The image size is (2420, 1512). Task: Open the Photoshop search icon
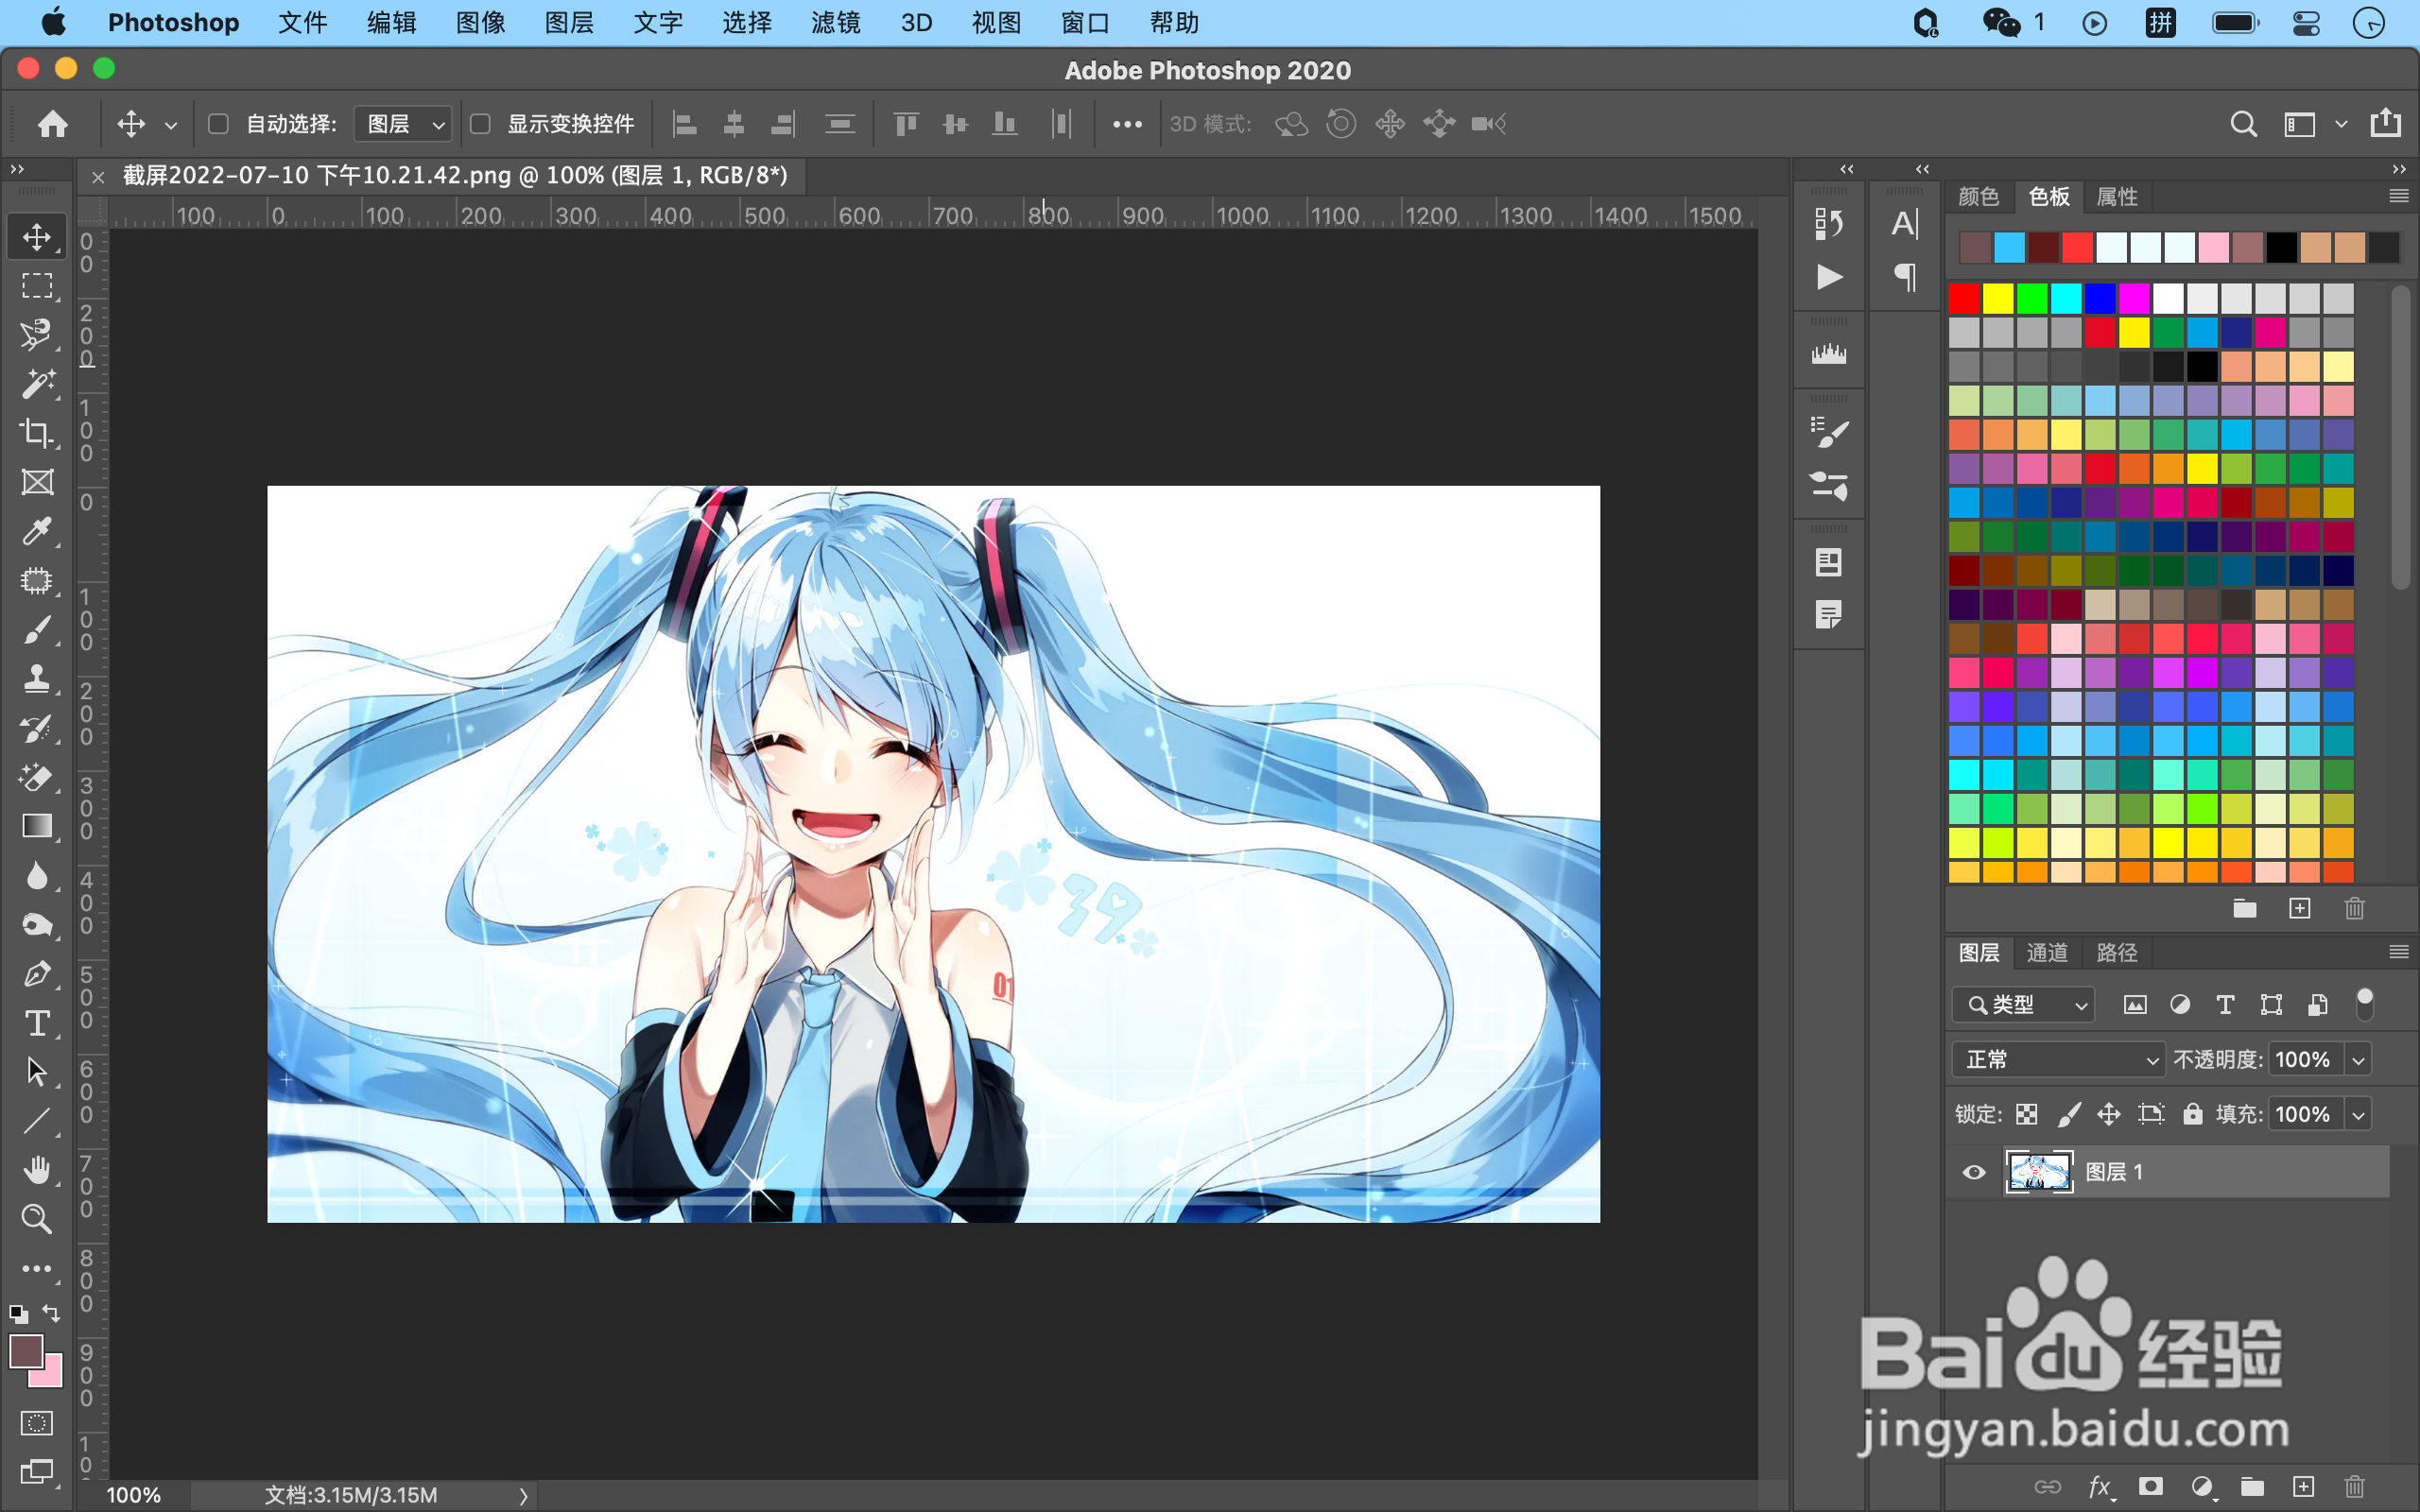pos(2243,124)
